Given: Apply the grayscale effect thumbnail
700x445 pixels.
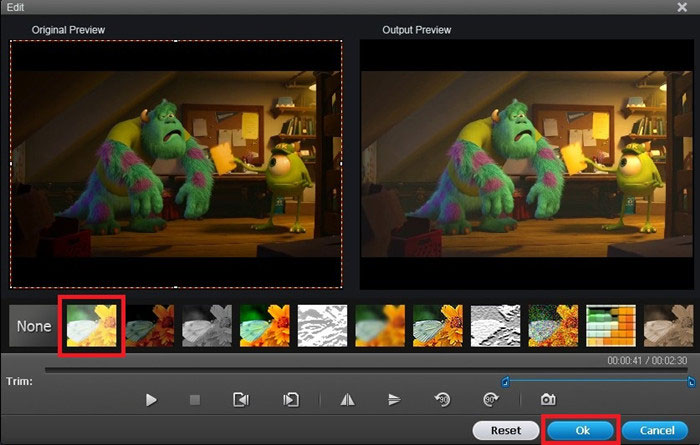Looking at the screenshot, I should (x=207, y=326).
